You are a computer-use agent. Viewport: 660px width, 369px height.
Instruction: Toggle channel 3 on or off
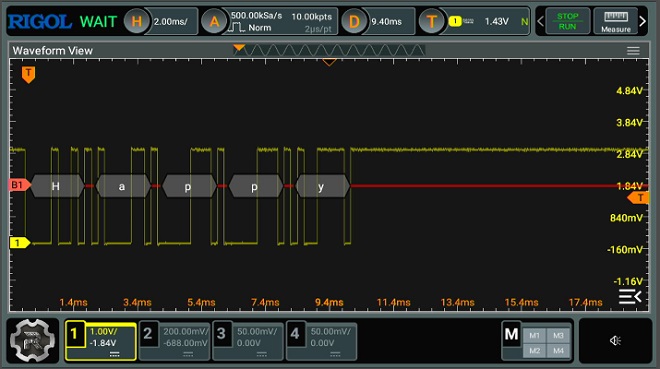[222, 334]
